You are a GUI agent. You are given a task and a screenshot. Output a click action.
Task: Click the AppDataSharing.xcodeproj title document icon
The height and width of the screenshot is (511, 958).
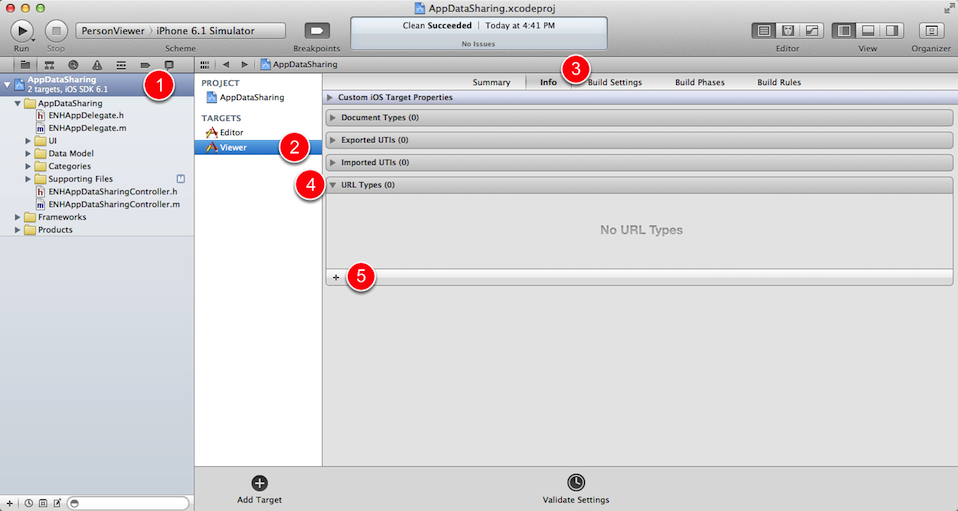pos(420,8)
